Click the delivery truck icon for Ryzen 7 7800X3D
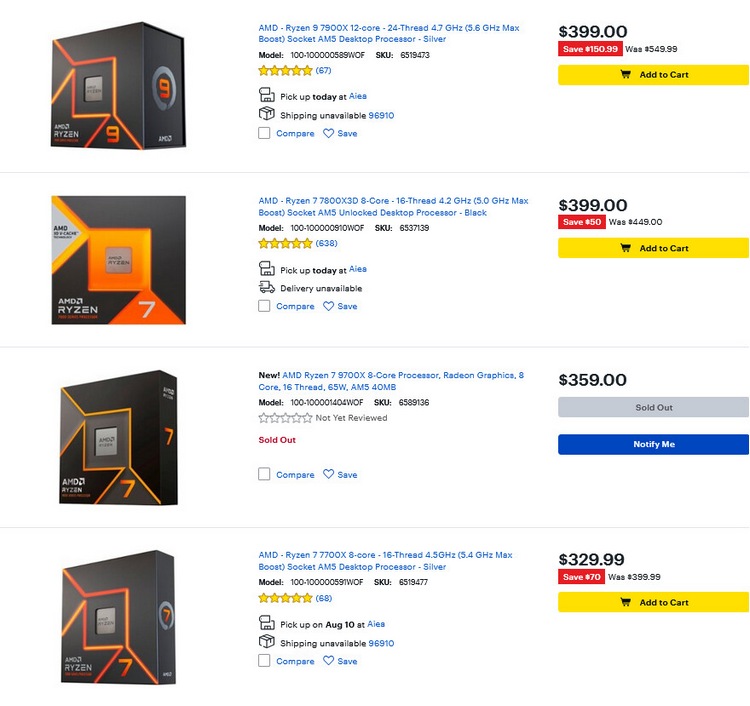750x706 pixels. click(x=266, y=288)
